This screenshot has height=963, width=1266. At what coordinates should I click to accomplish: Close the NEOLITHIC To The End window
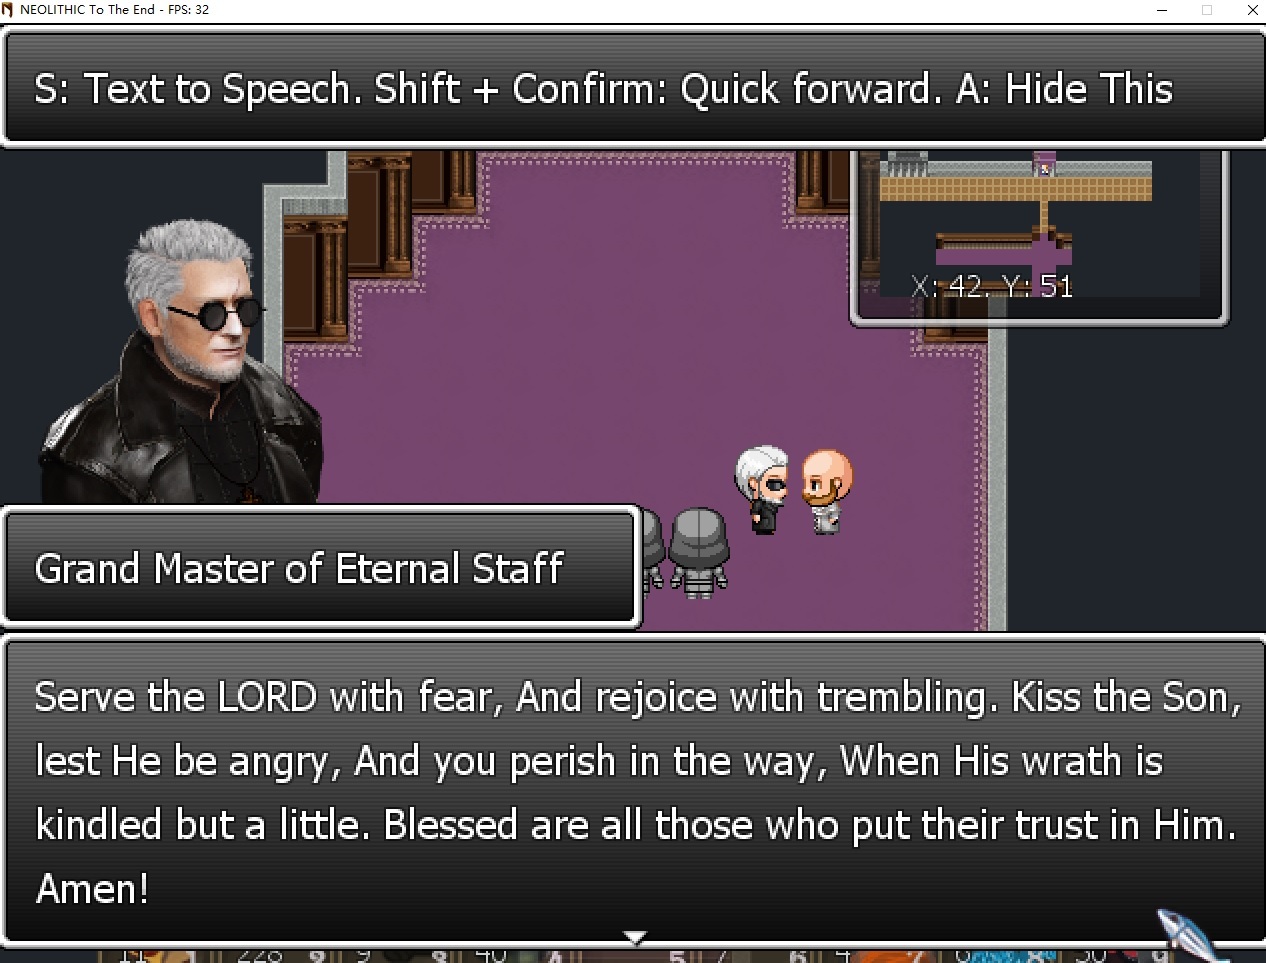(x=1252, y=10)
